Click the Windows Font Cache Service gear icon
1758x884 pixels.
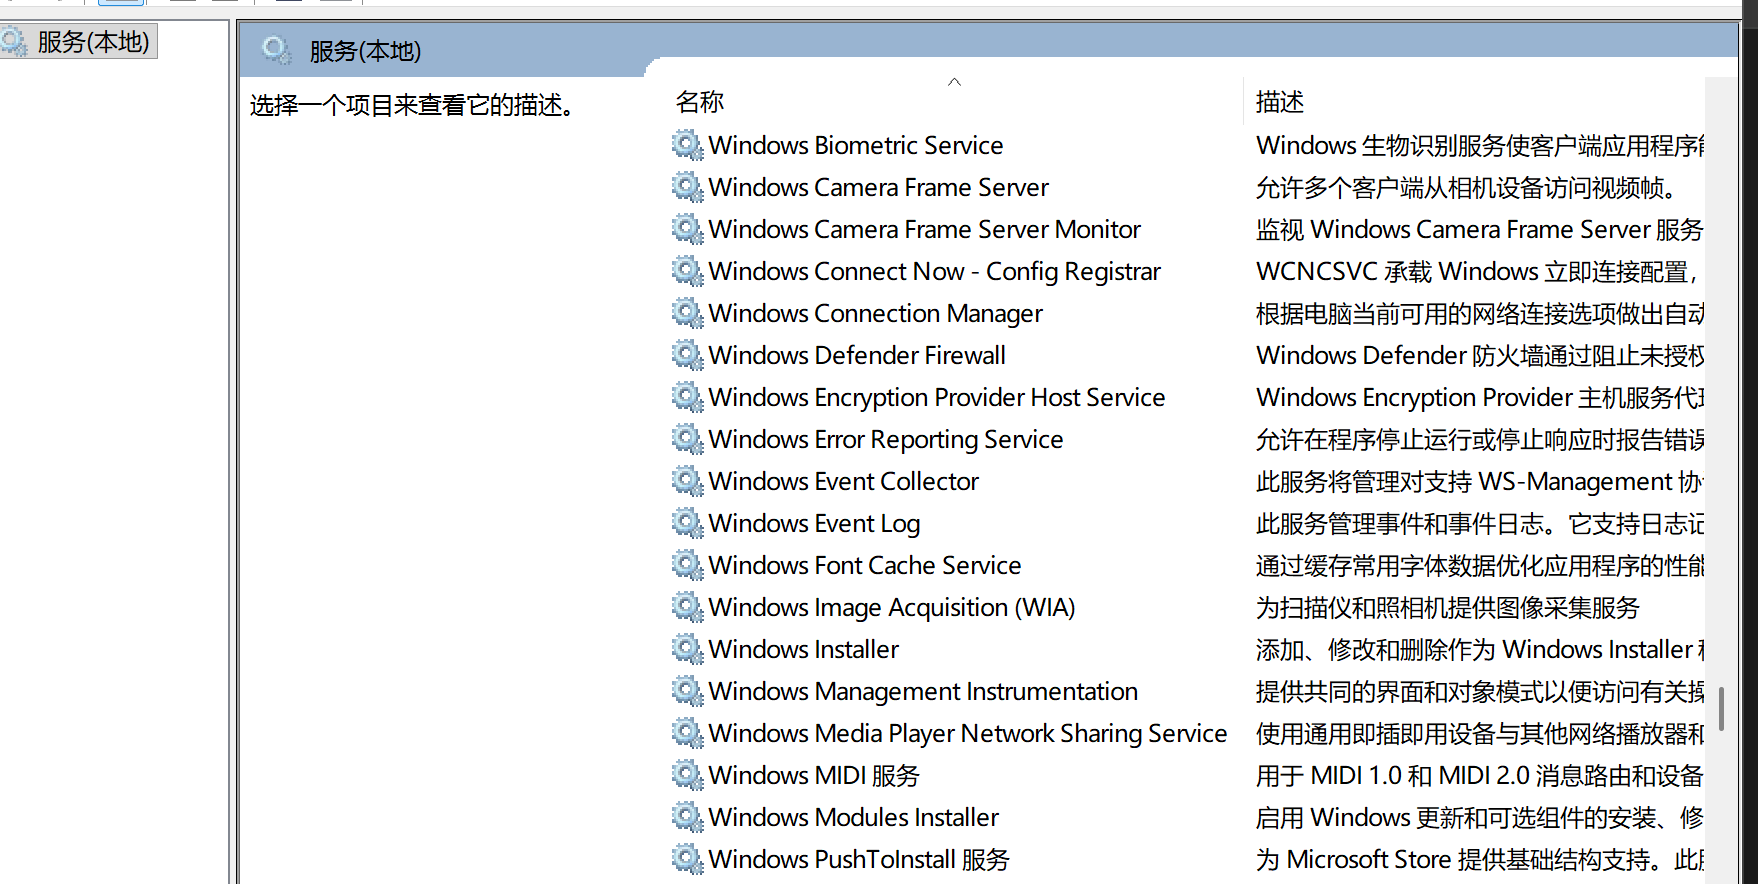coord(687,565)
